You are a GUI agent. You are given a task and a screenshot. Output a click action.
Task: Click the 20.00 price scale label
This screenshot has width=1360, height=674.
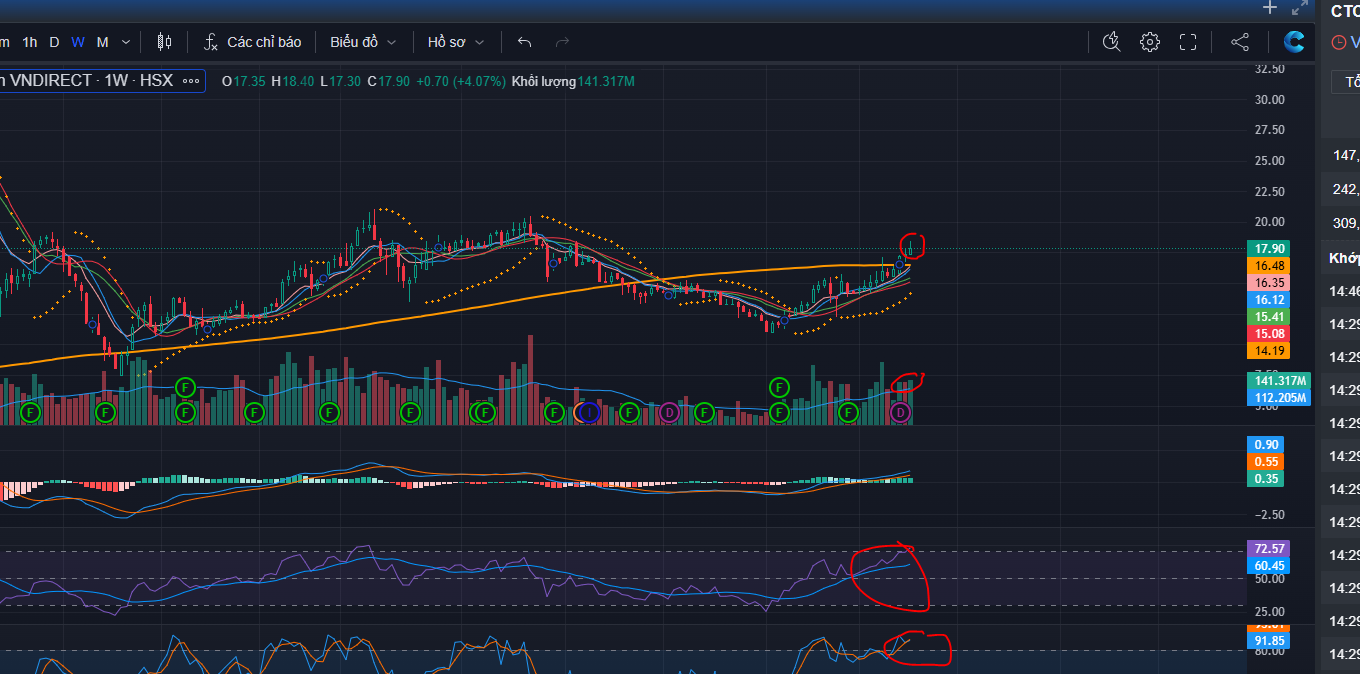[x=1269, y=222]
